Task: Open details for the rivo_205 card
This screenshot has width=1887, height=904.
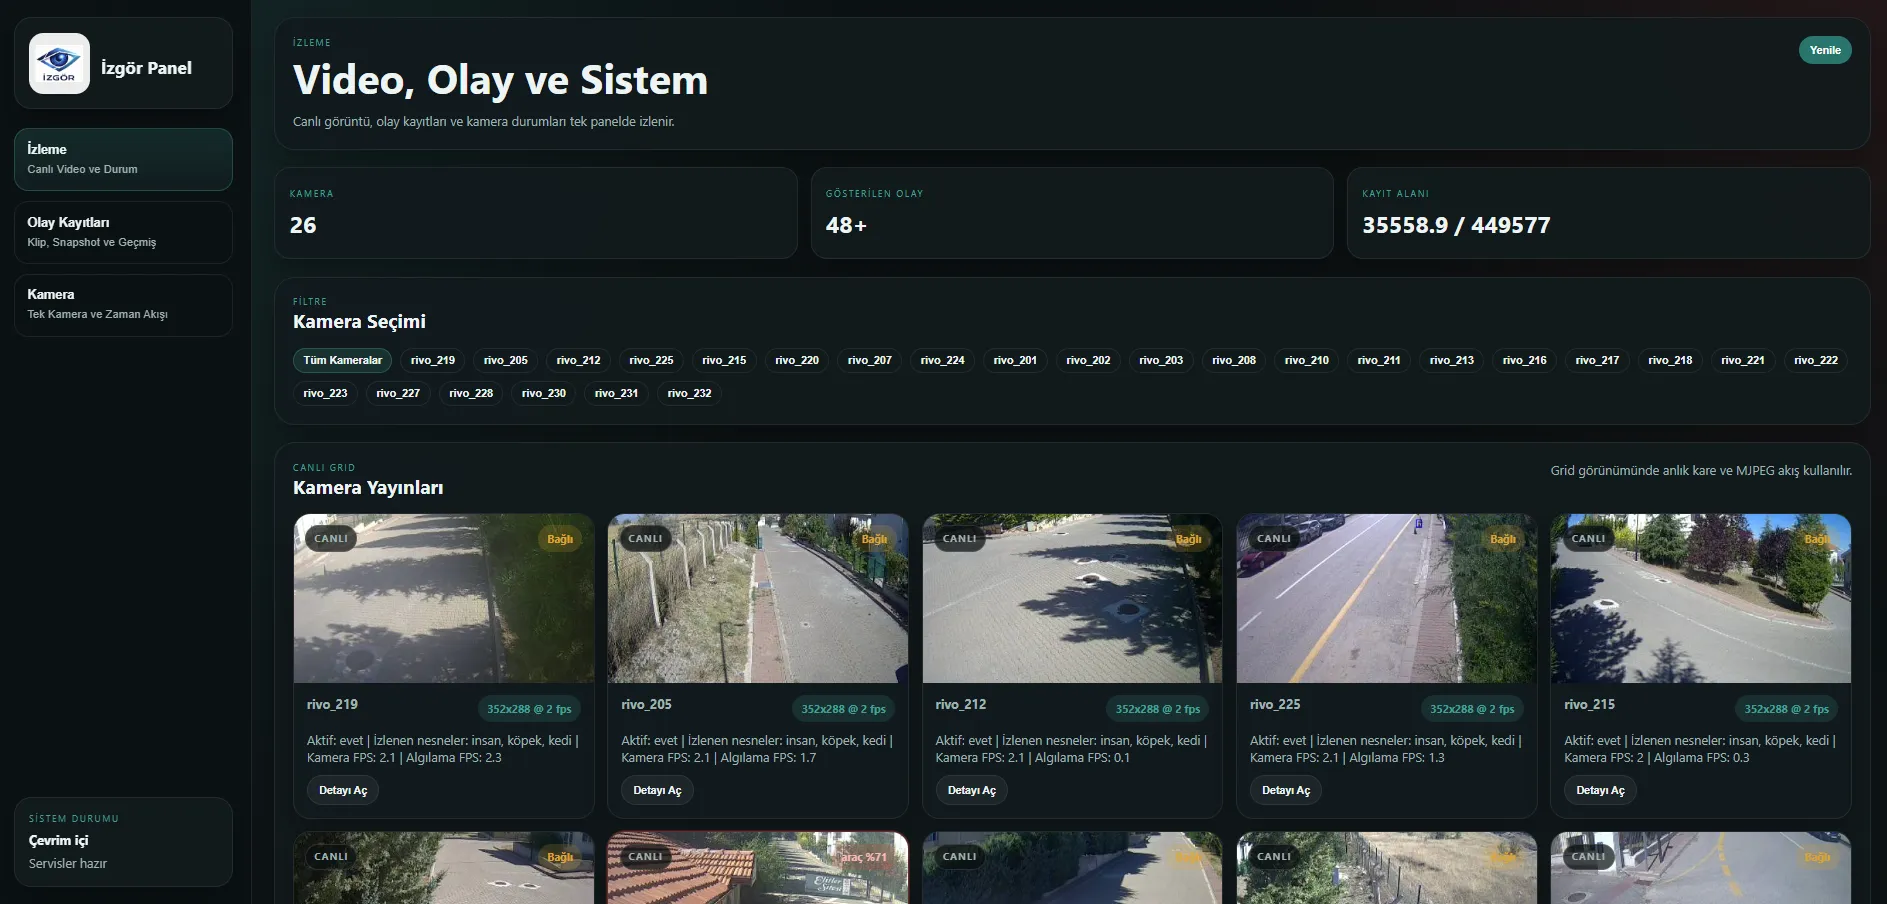Action: point(657,790)
